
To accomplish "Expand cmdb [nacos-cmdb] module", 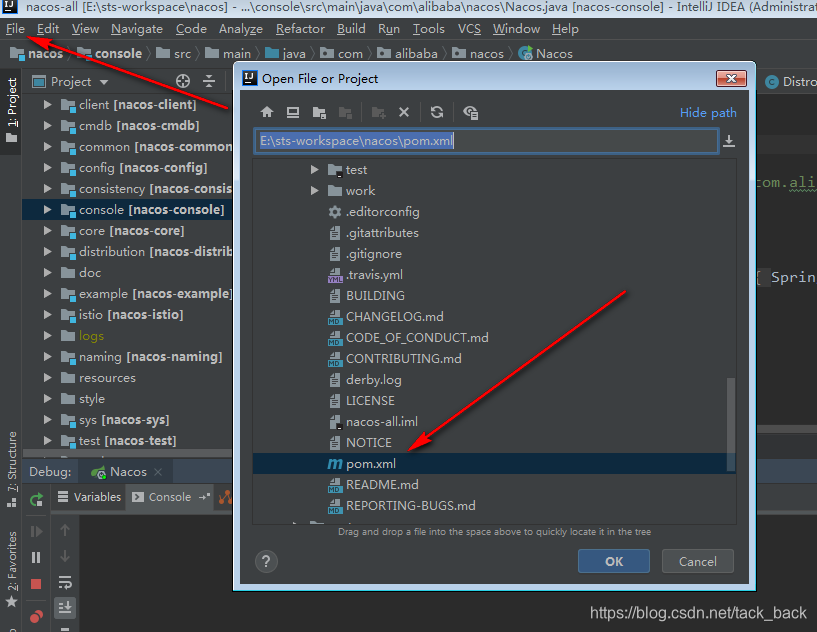I will (x=47, y=126).
